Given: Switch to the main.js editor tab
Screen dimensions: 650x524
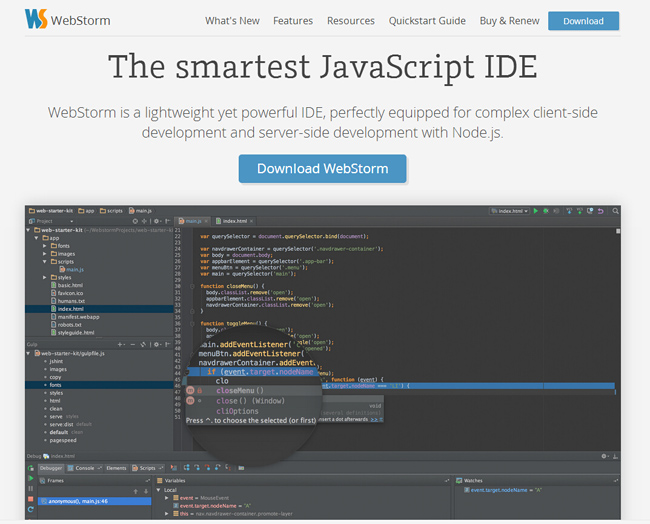Looking at the screenshot, I should pyautogui.click(x=190, y=221).
